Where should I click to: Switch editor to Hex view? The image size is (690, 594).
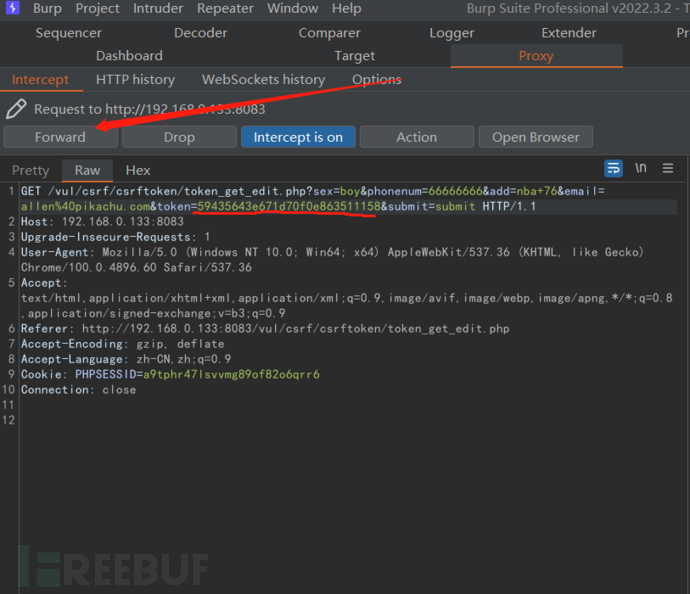tap(138, 170)
